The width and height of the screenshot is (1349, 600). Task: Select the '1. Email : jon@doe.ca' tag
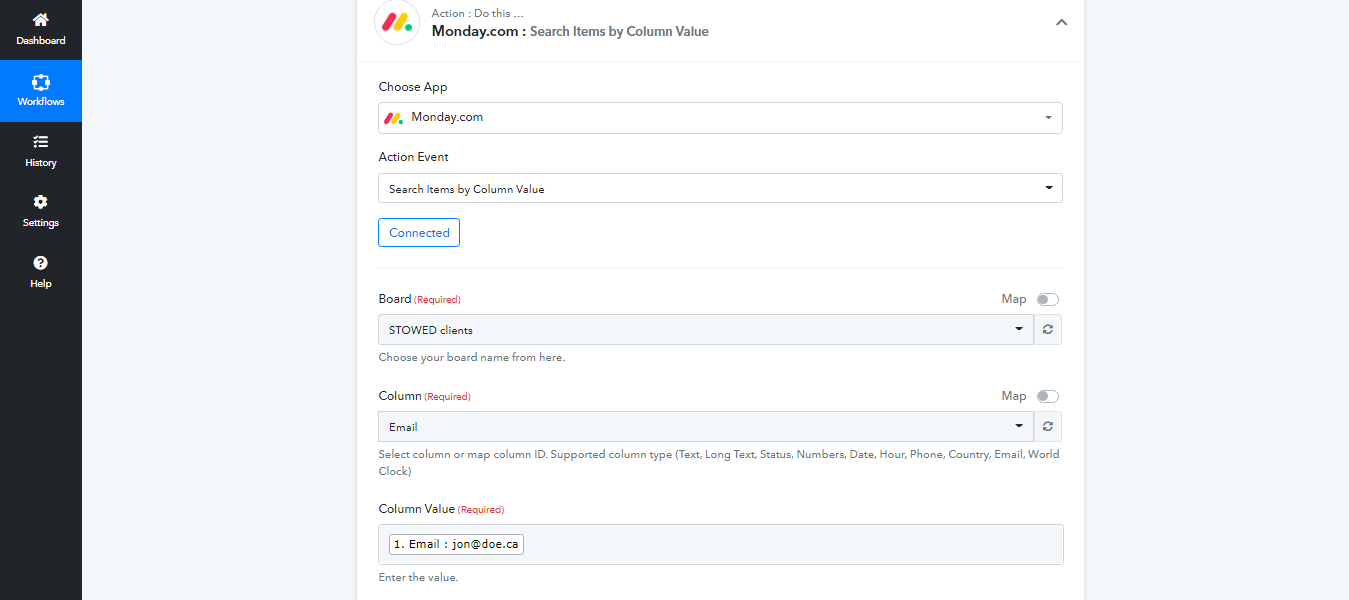456,544
